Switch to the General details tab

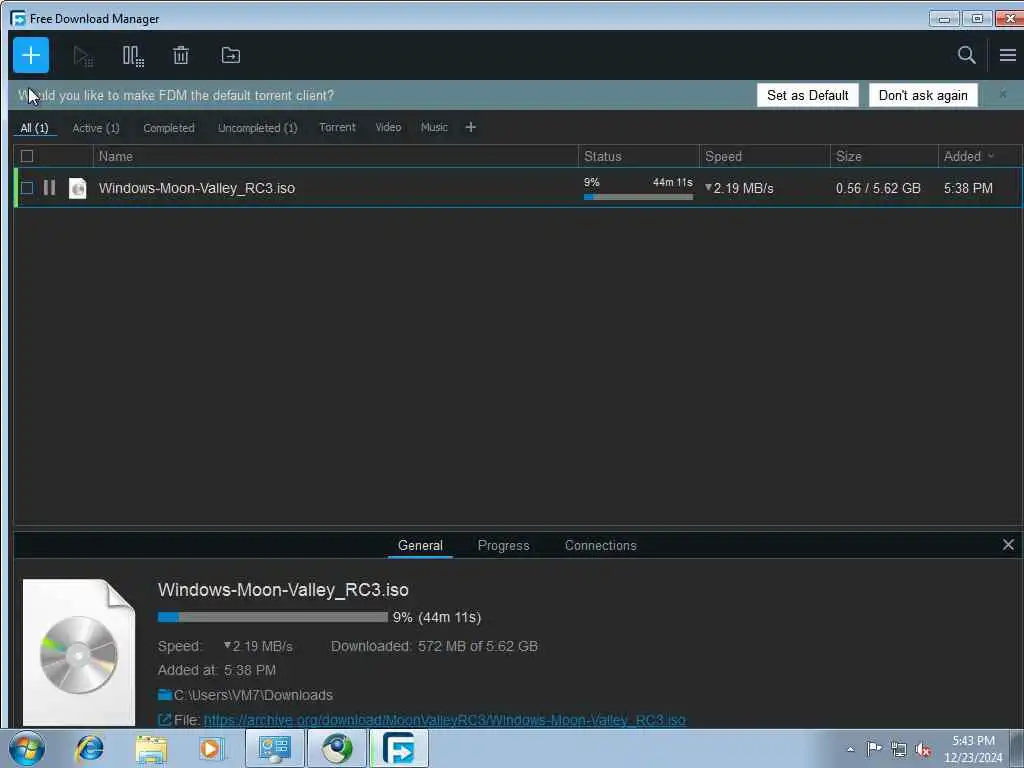tap(420, 545)
